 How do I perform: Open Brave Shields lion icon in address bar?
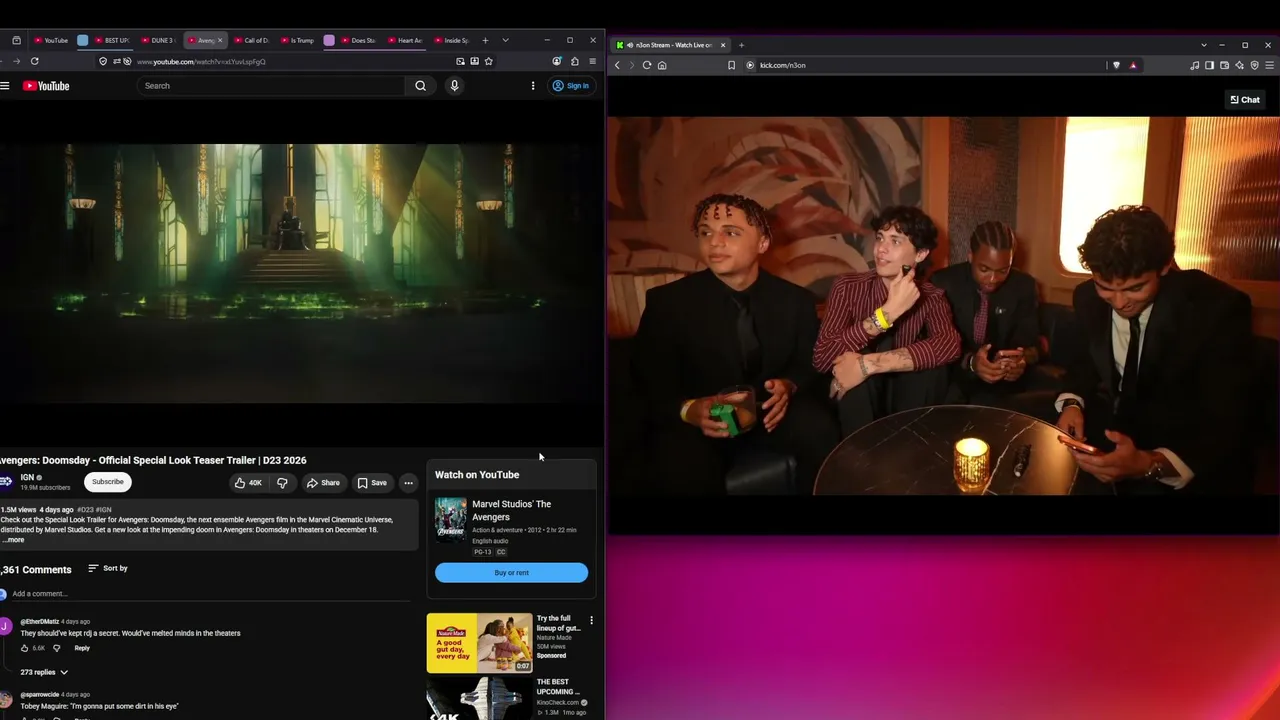click(1116, 65)
